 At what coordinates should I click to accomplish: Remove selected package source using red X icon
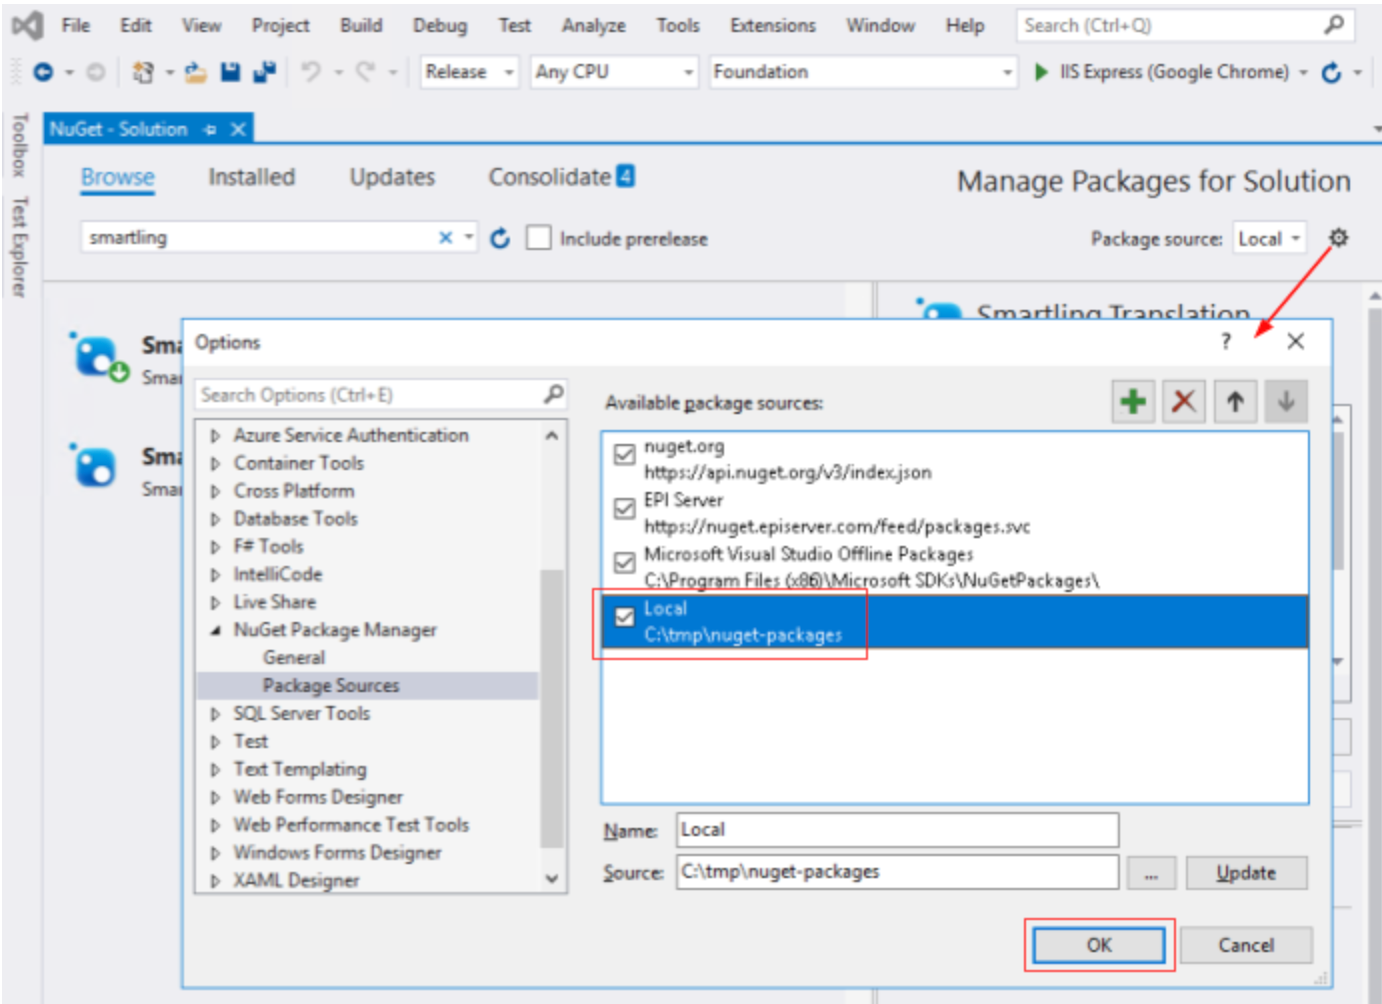[1183, 401]
